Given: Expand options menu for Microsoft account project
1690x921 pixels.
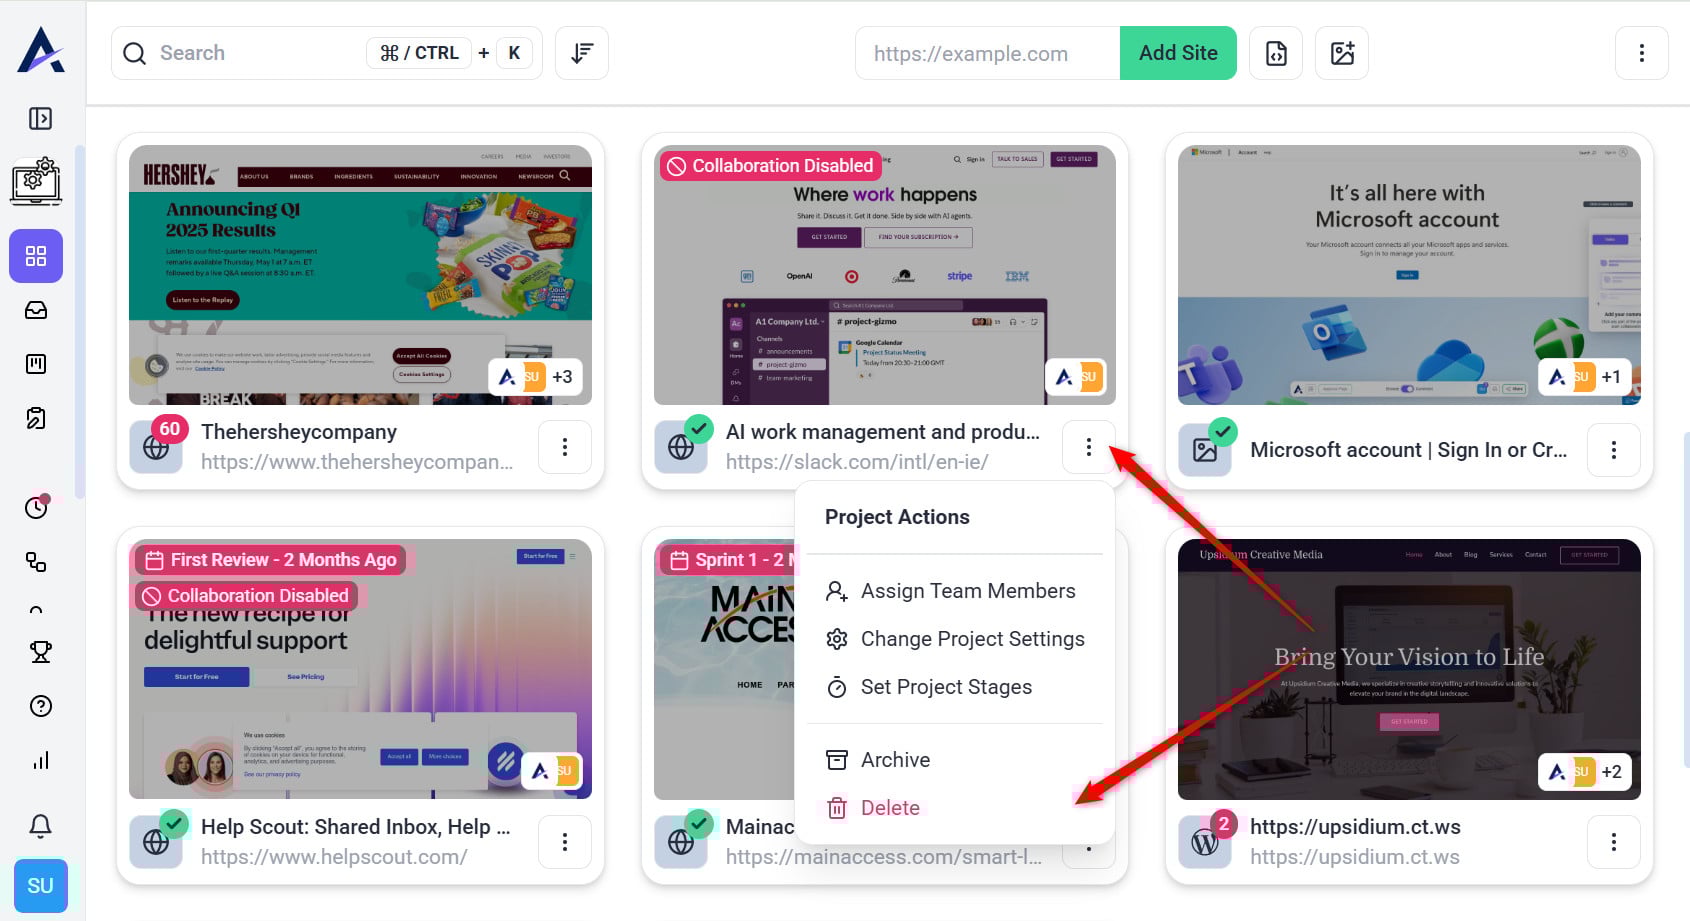Looking at the screenshot, I should [1613, 450].
